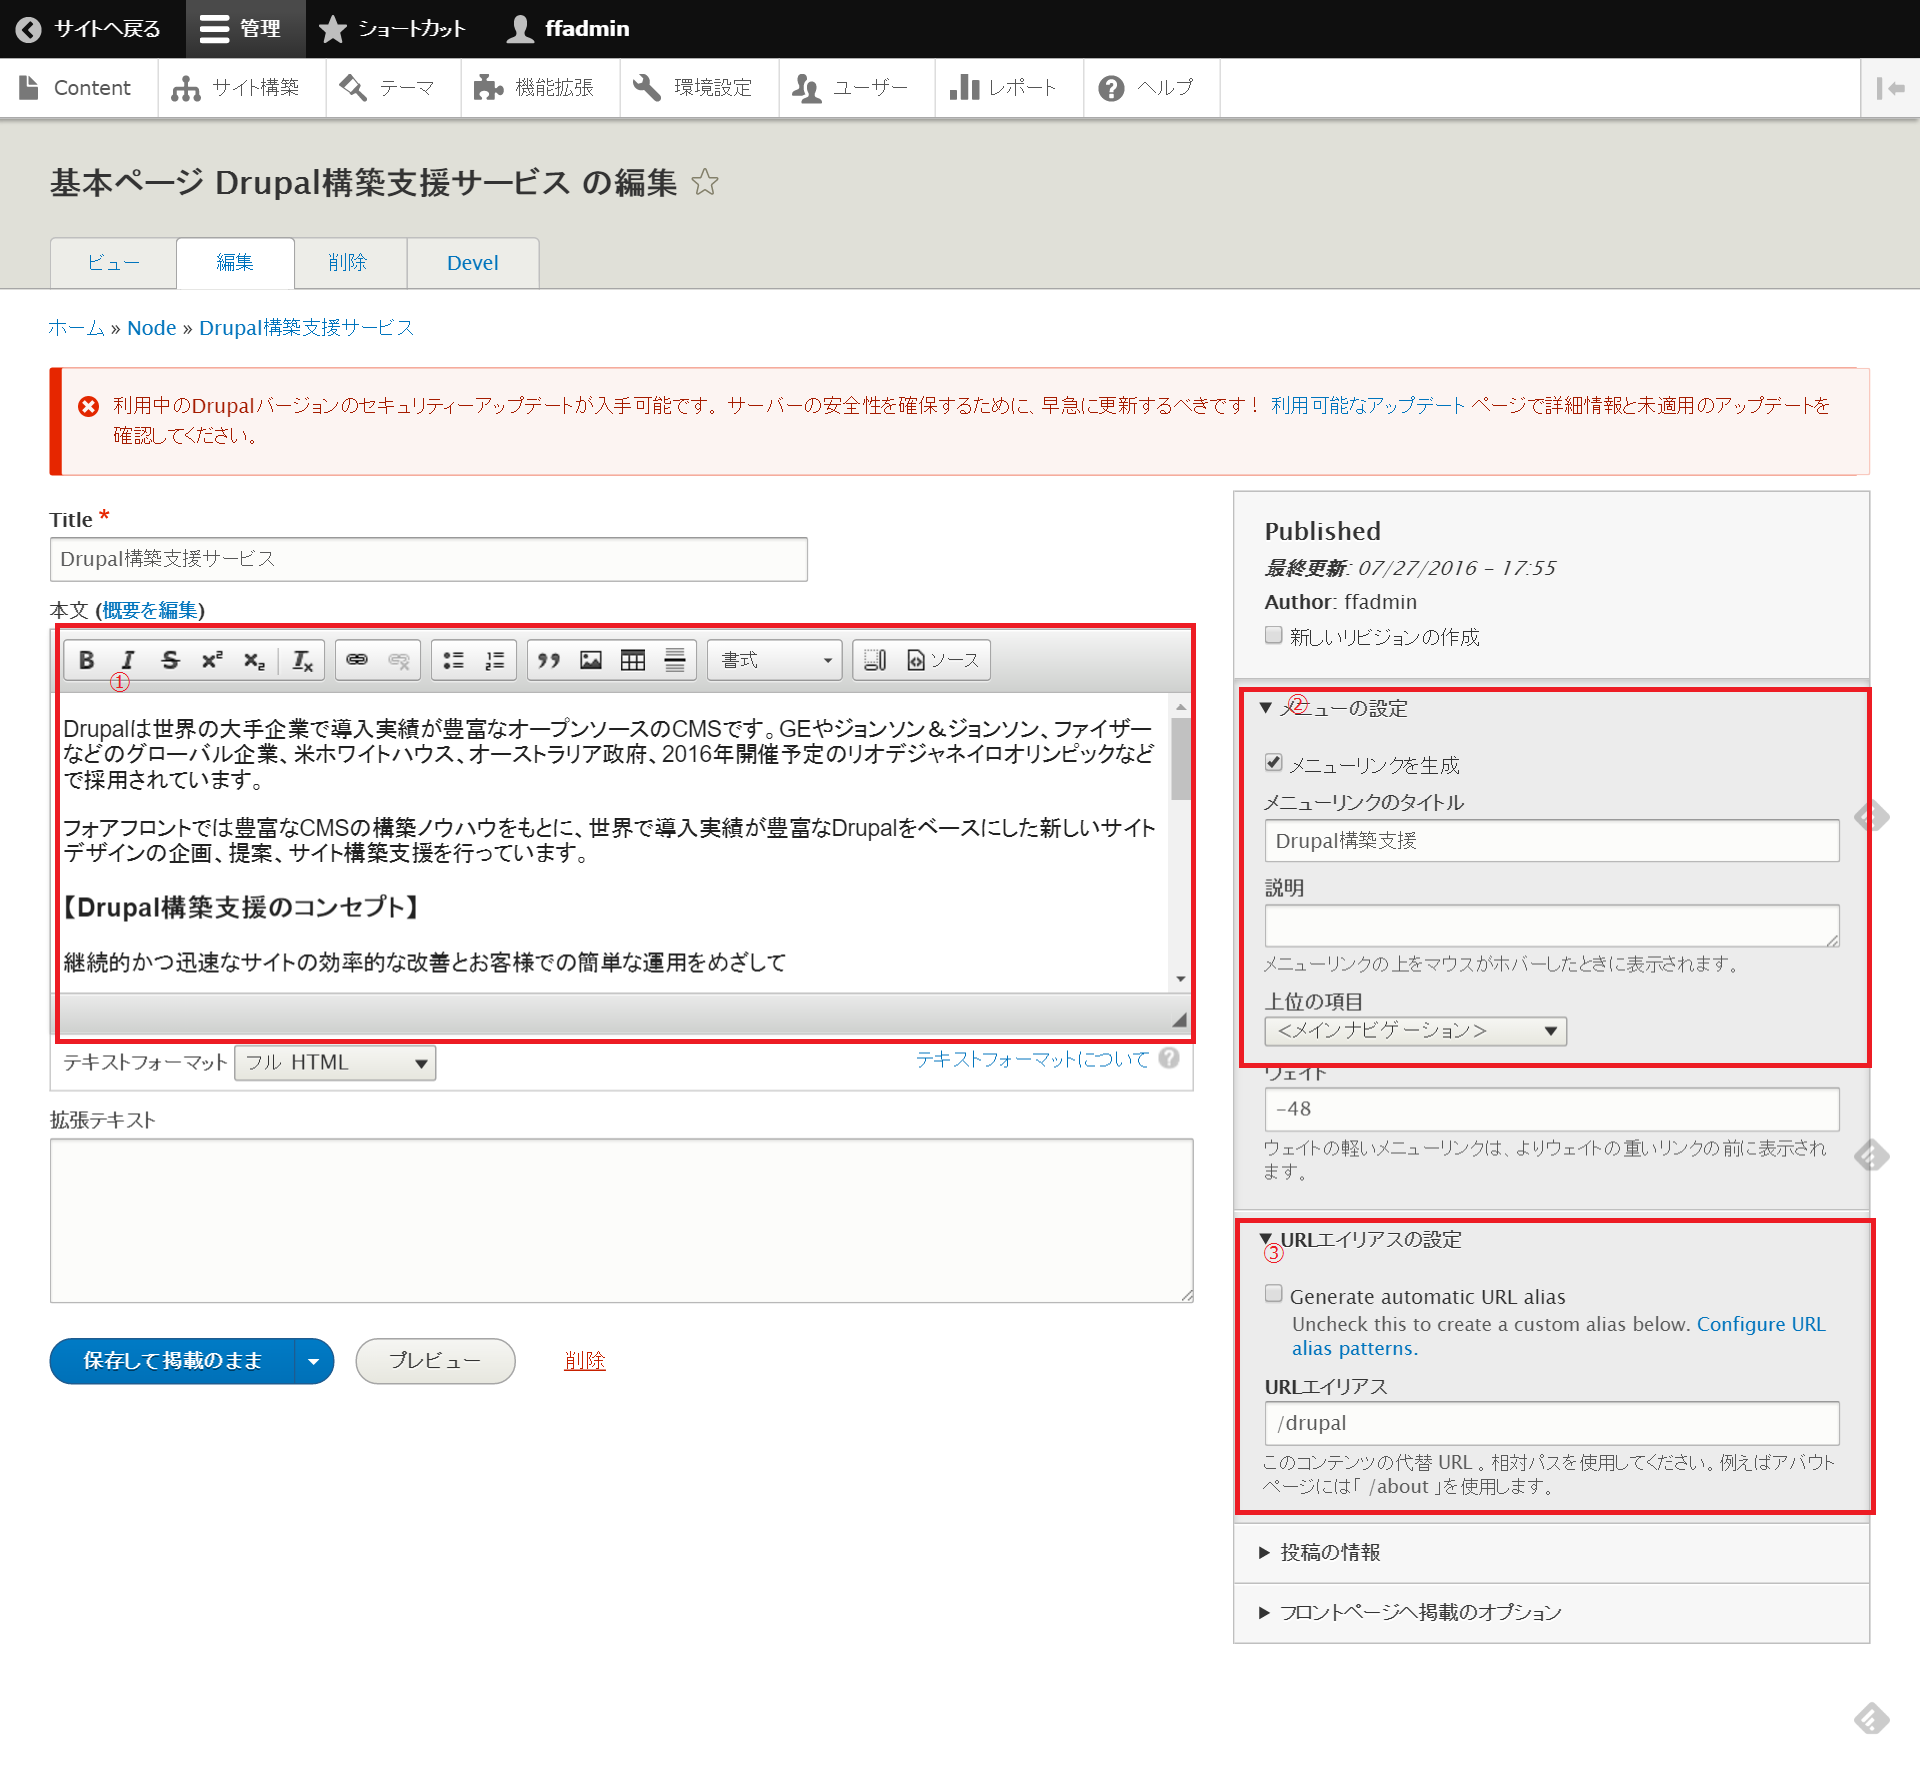Open the 削除 tab
The height and width of the screenshot is (1765, 1920).
[x=350, y=263]
